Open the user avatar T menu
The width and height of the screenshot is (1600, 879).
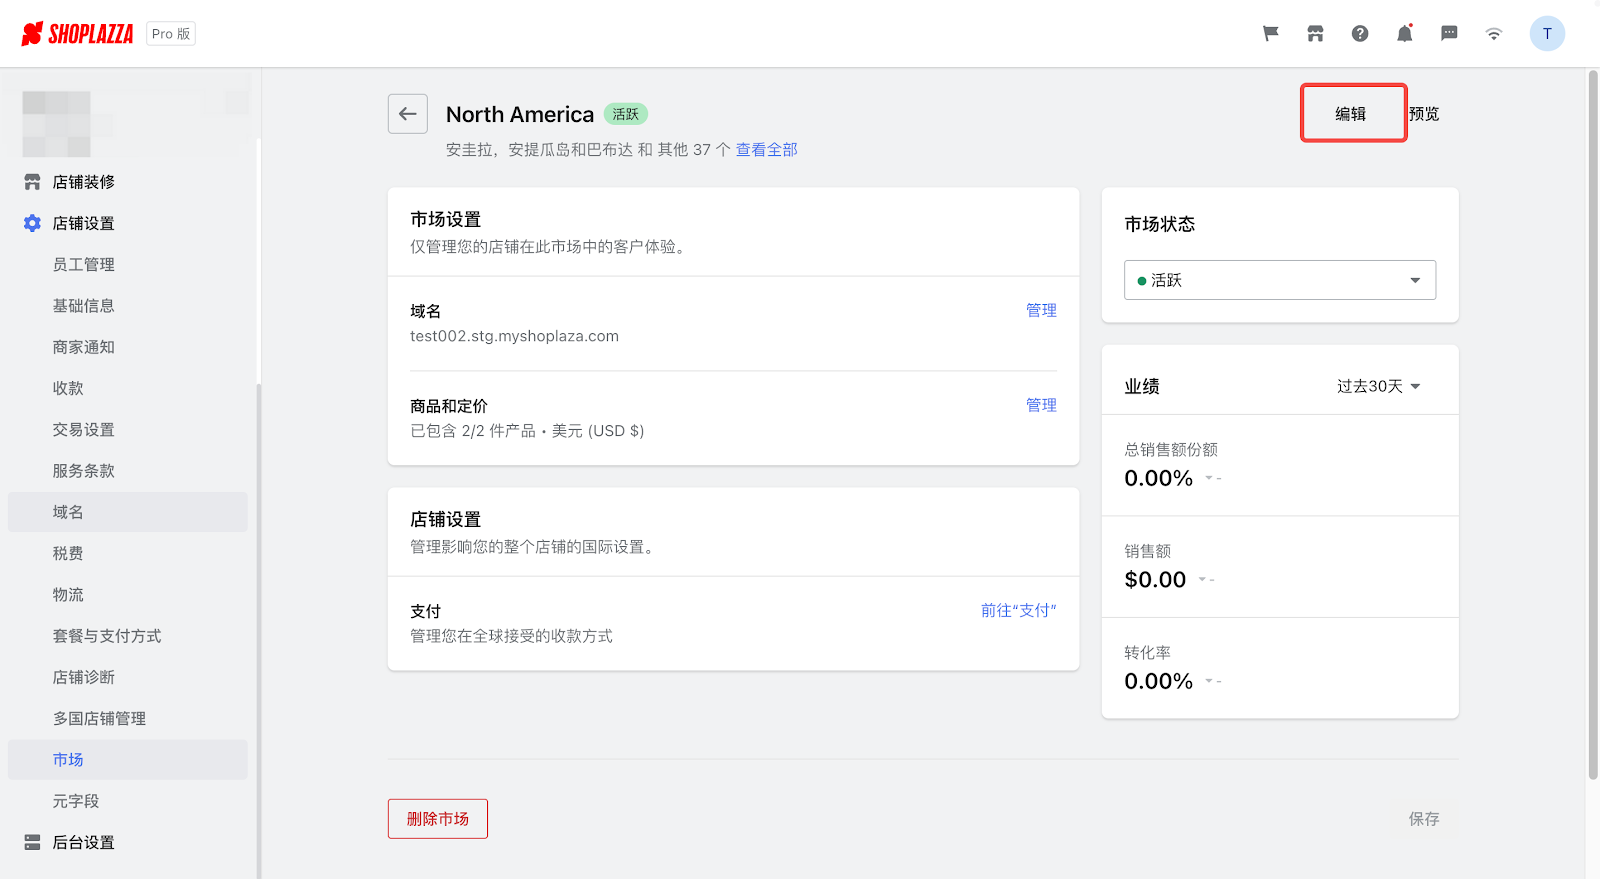(1547, 34)
